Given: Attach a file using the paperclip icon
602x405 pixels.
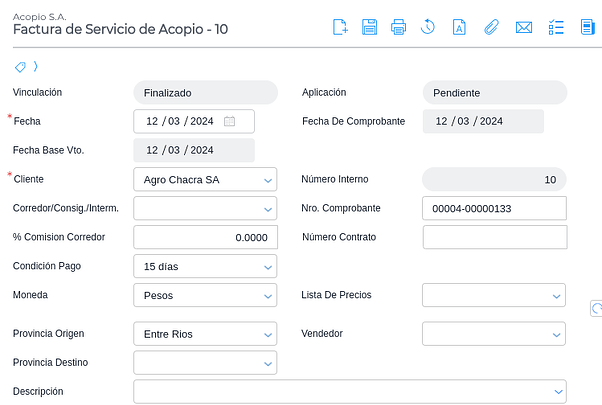Looking at the screenshot, I should pos(490,27).
